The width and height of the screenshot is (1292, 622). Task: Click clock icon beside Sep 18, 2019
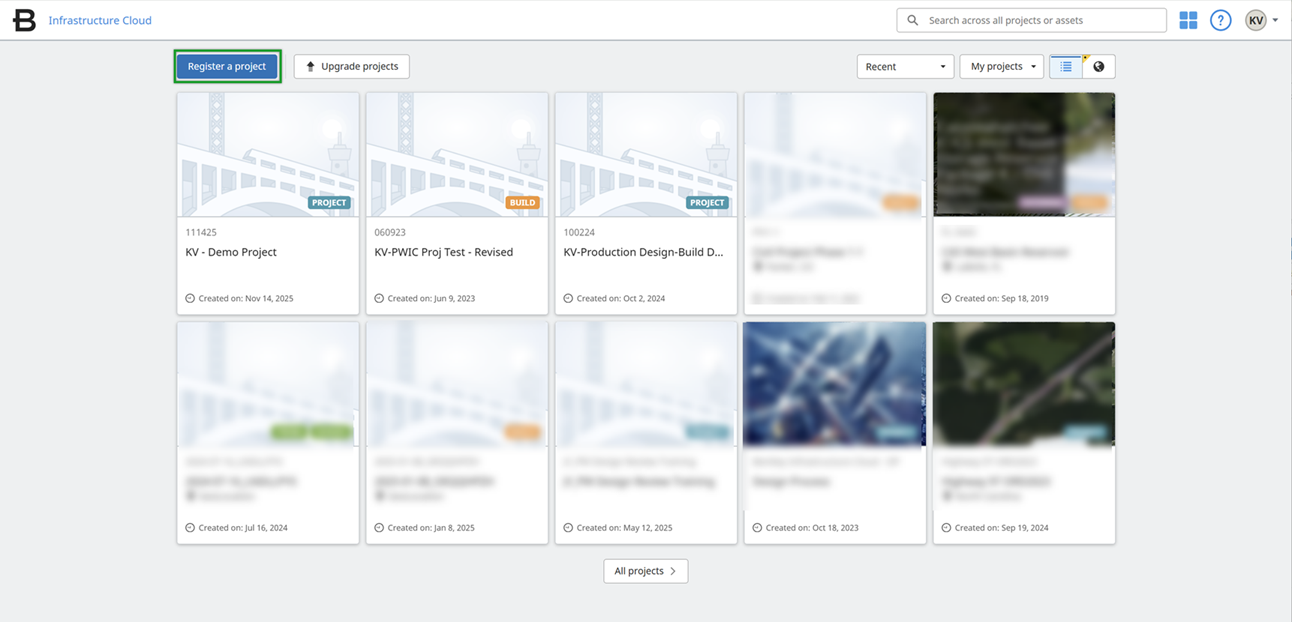click(946, 298)
